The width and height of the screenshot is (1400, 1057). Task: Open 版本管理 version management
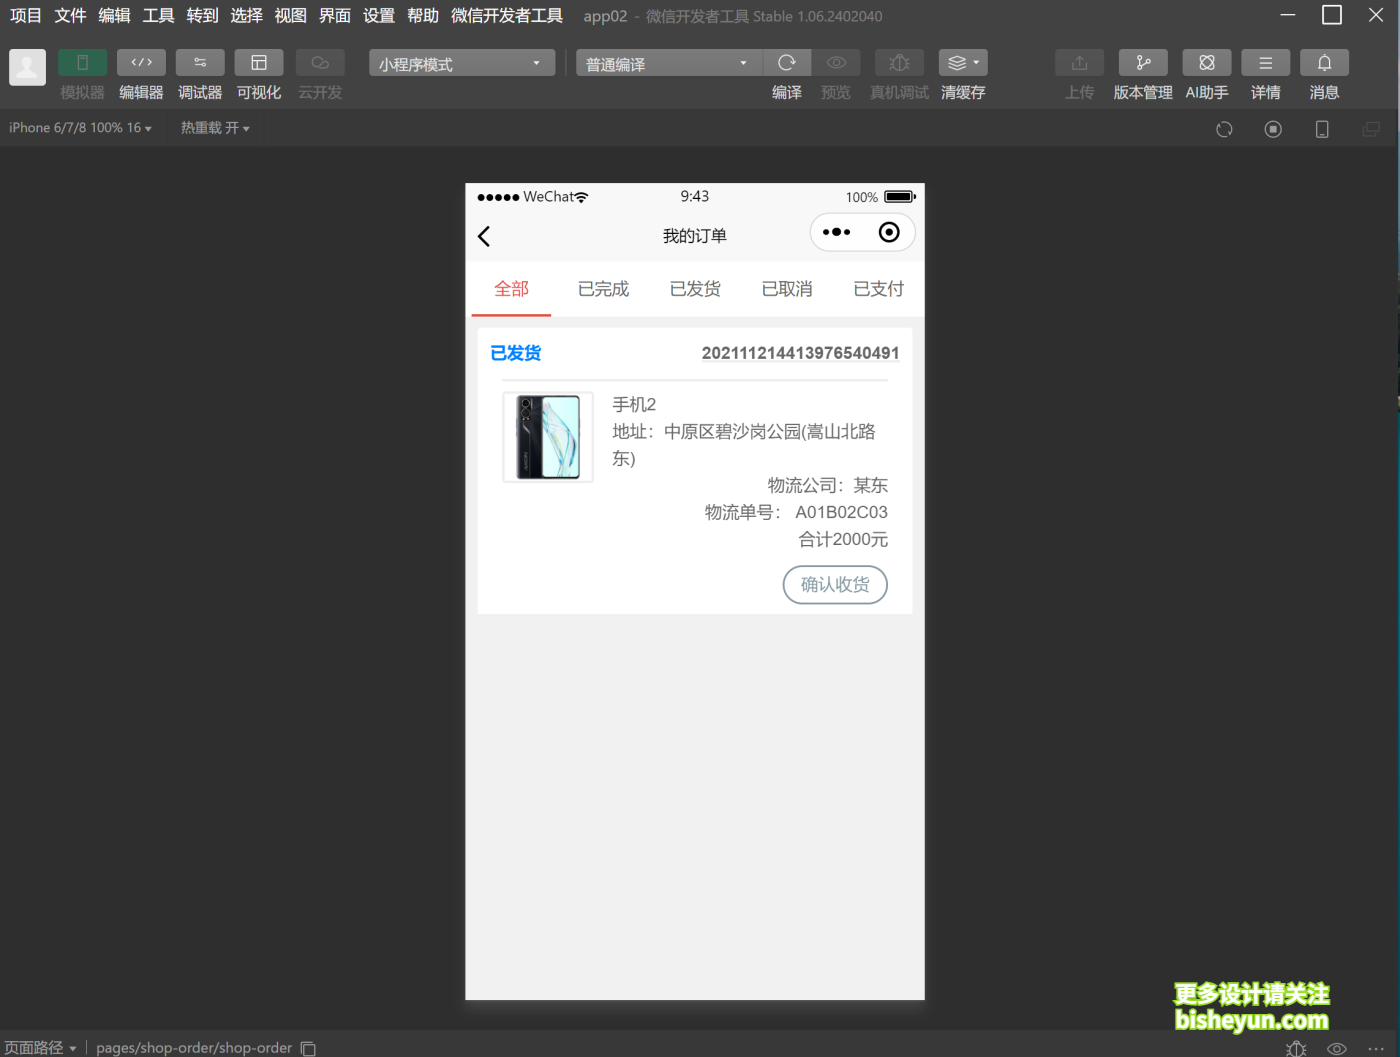coord(1142,62)
